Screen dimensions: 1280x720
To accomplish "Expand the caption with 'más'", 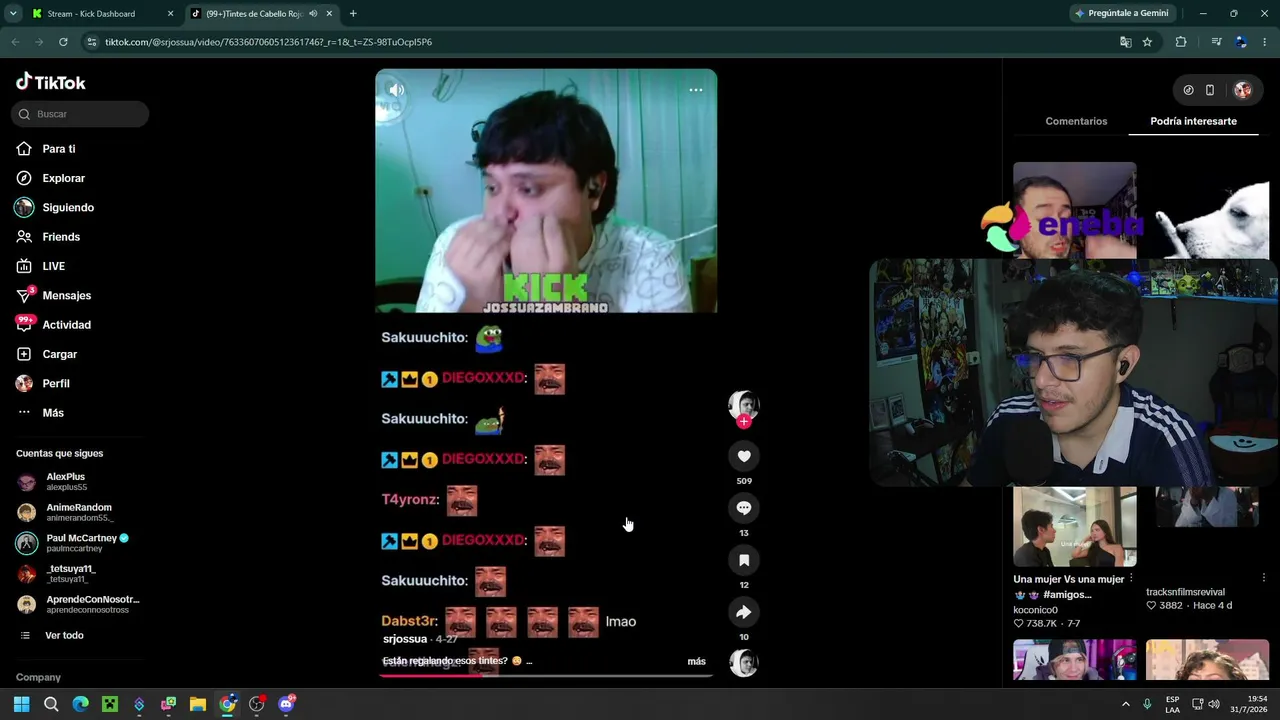I will pos(696,661).
